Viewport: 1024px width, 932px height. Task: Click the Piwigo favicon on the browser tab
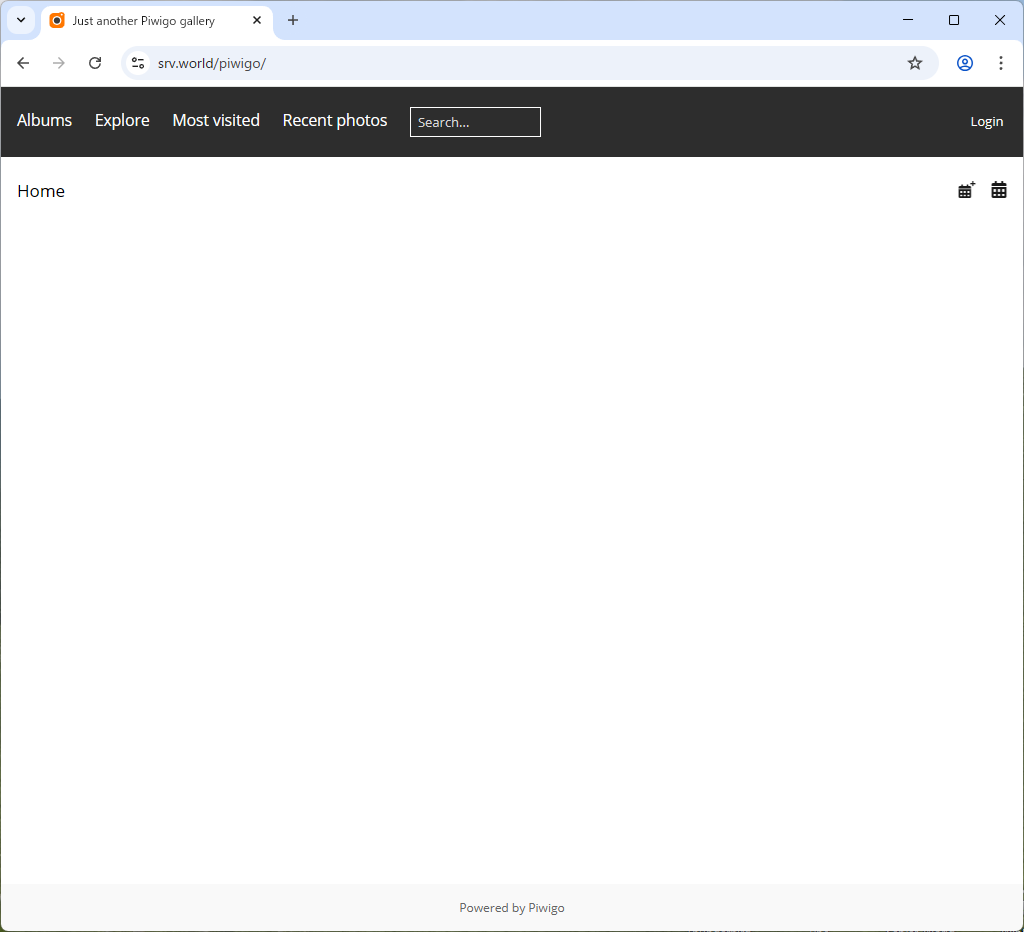tap(56, 20)
